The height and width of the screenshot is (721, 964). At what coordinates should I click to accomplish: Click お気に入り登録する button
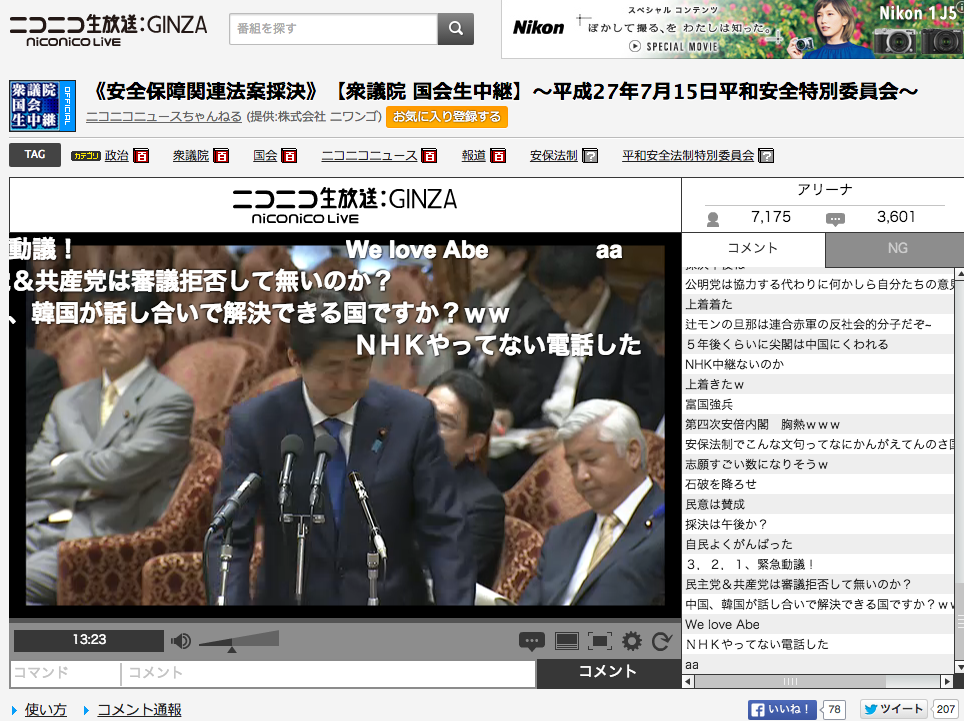tap(447, 117)
